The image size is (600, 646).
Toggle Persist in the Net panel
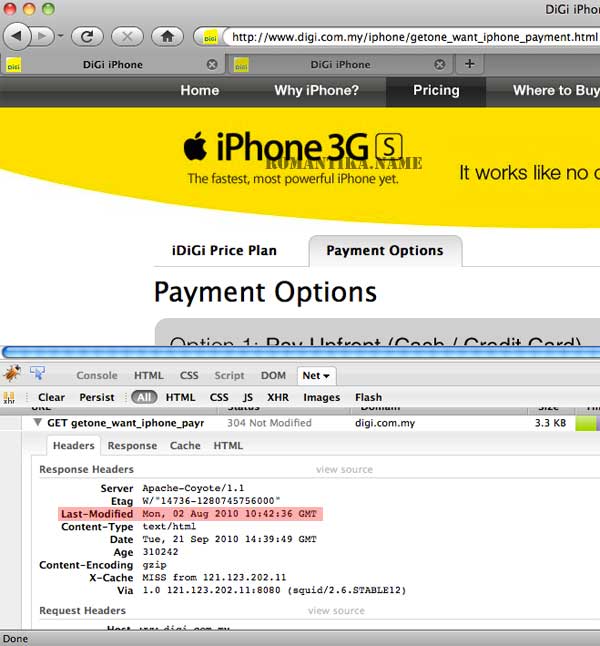[97, 397]
